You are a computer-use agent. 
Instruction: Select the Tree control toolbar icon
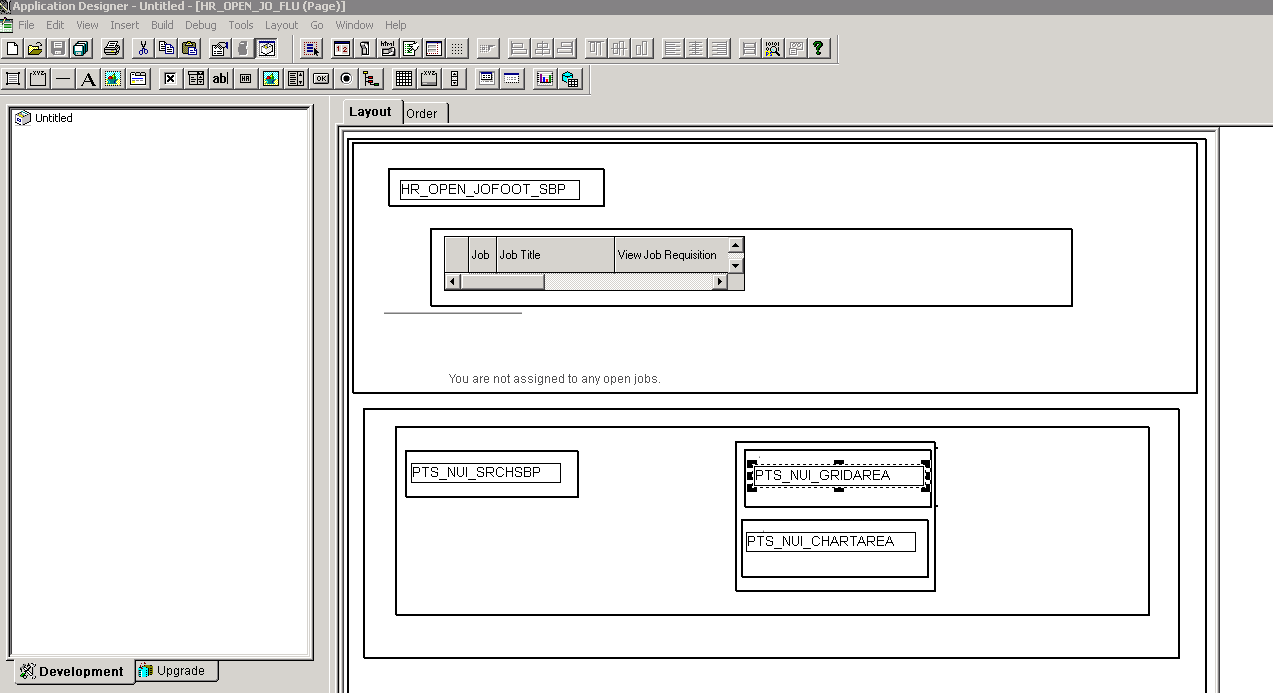[371, 79]
